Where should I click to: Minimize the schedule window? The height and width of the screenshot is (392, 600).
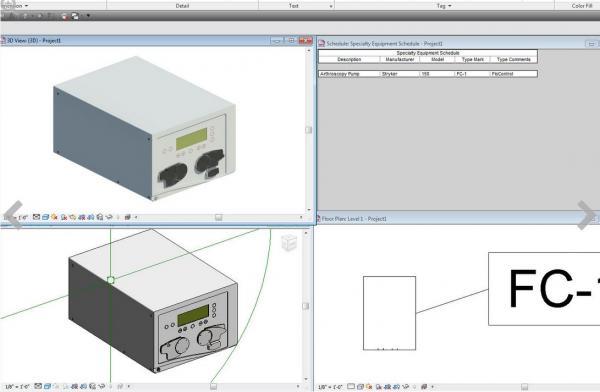pos(592,44)
